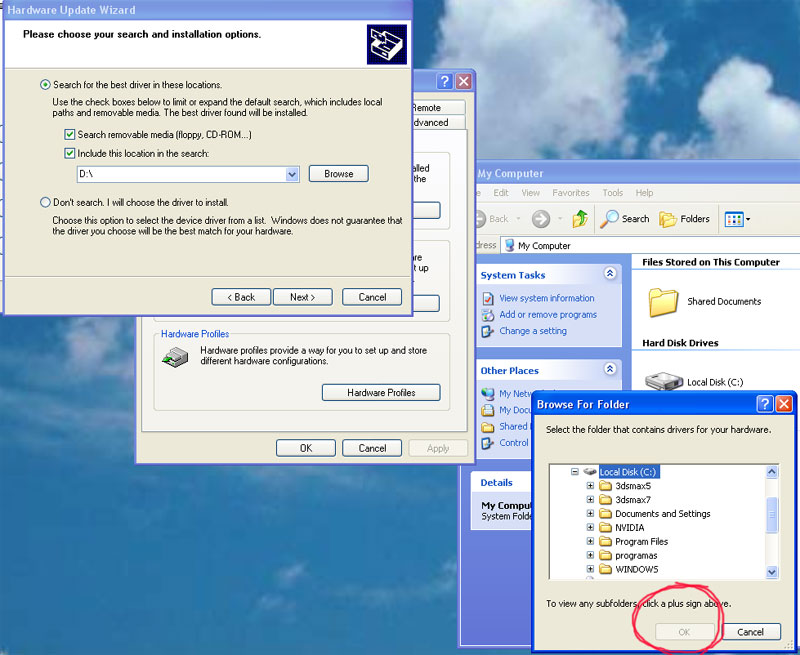800x655 pixels.
Task: Click the Back toolbar button in My Computer
Action: tap(492, 219)
